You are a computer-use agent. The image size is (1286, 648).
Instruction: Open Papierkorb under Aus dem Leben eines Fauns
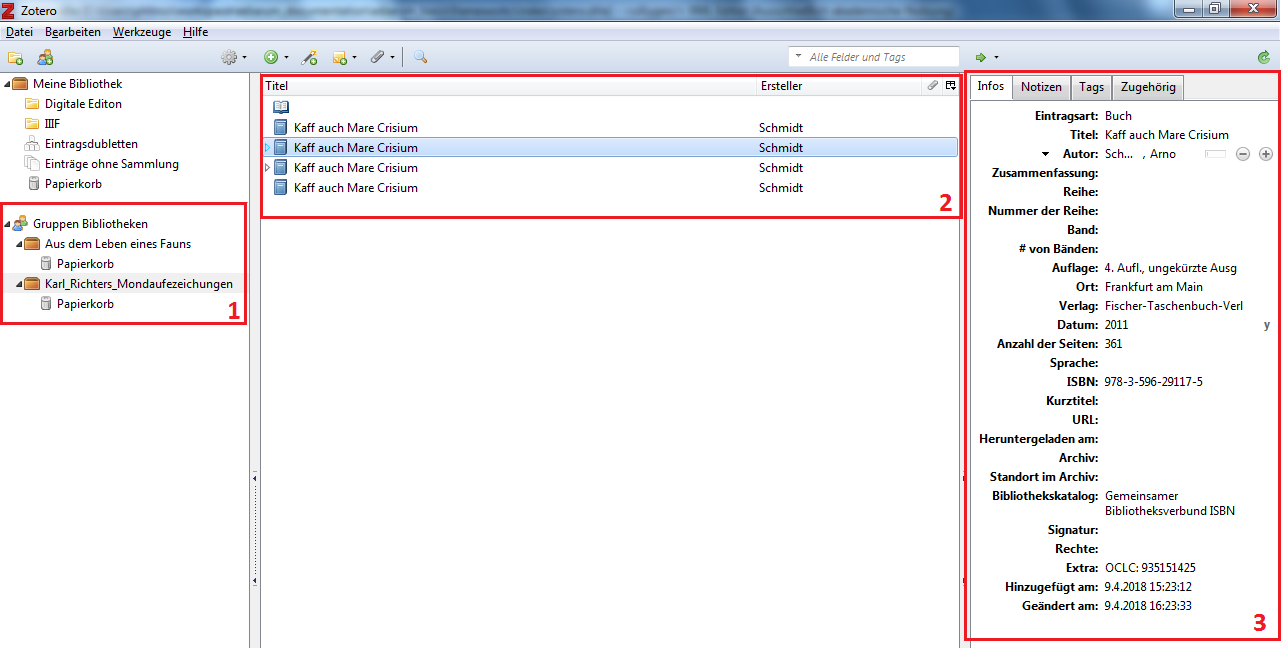85,264
